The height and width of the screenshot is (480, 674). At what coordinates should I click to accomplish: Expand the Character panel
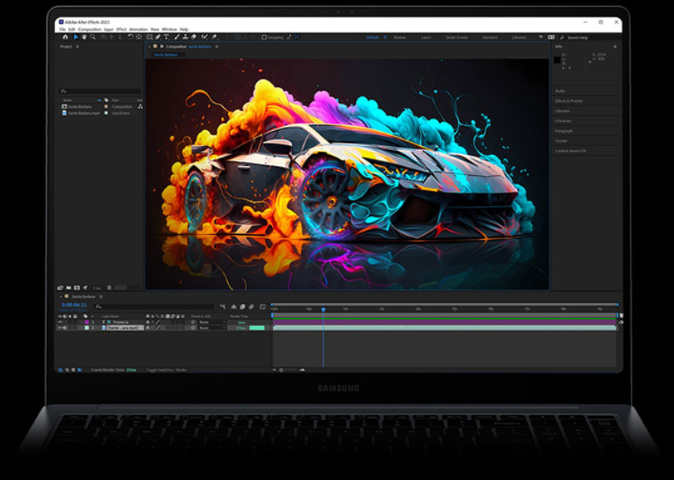coord(563,121)
